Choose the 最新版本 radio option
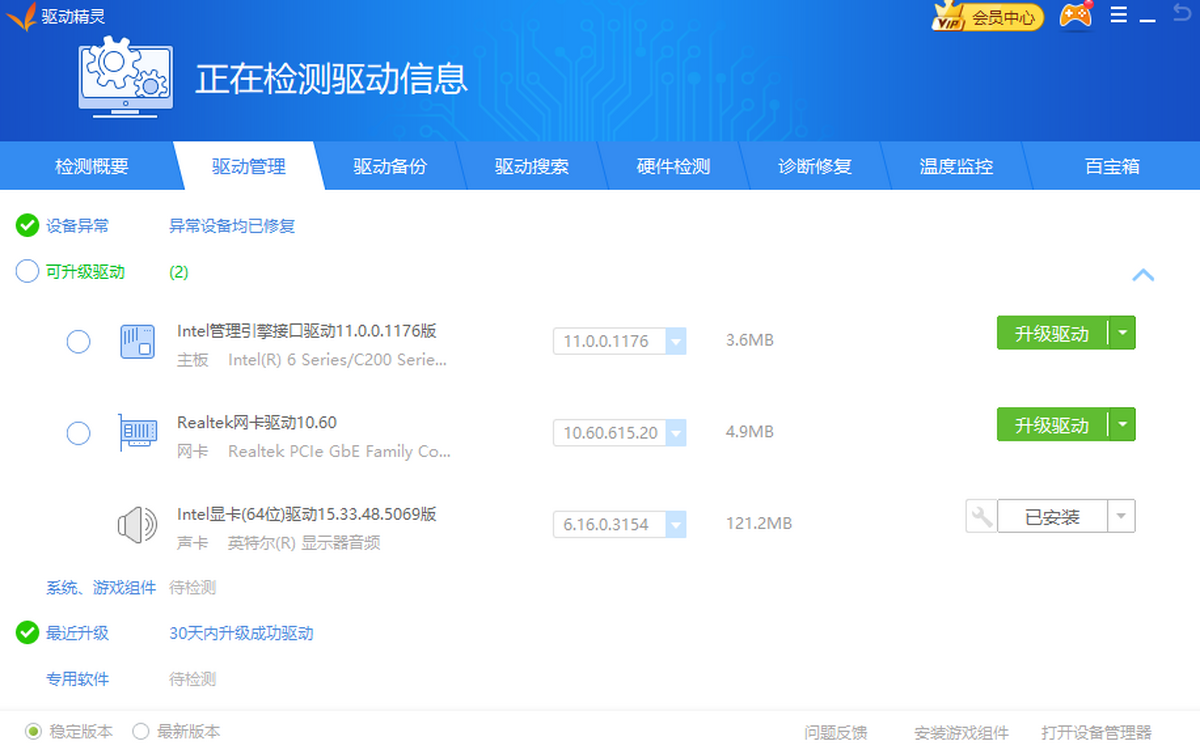 click(141, 731)
